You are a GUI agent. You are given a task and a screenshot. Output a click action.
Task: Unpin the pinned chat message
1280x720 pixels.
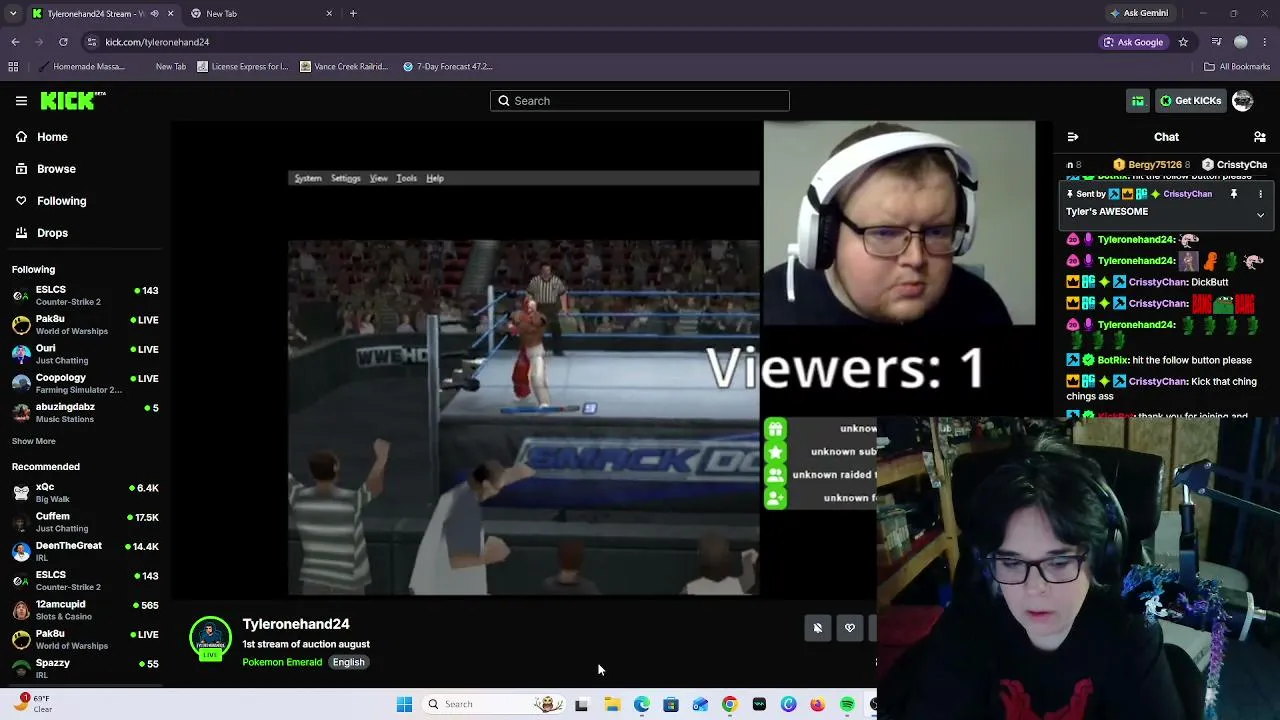coord(1234,194)
